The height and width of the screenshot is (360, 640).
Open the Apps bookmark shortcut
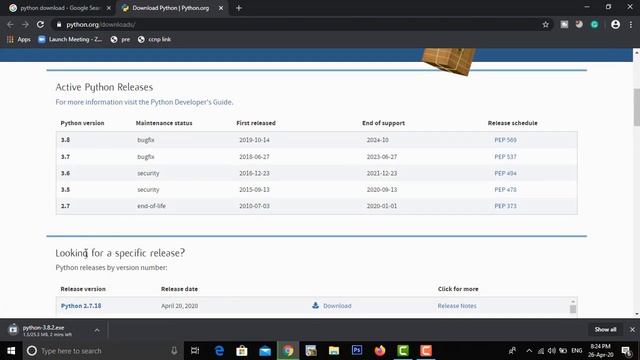tap(19, 40)
